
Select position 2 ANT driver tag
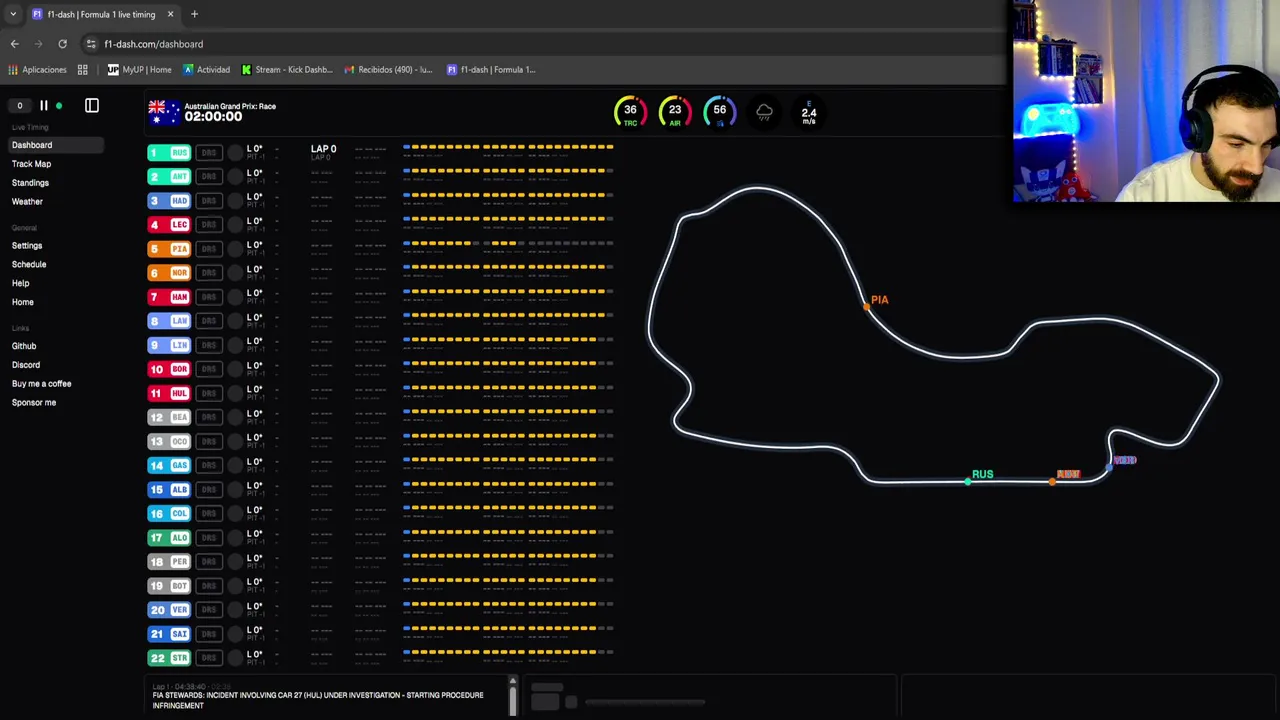(169, 177)
